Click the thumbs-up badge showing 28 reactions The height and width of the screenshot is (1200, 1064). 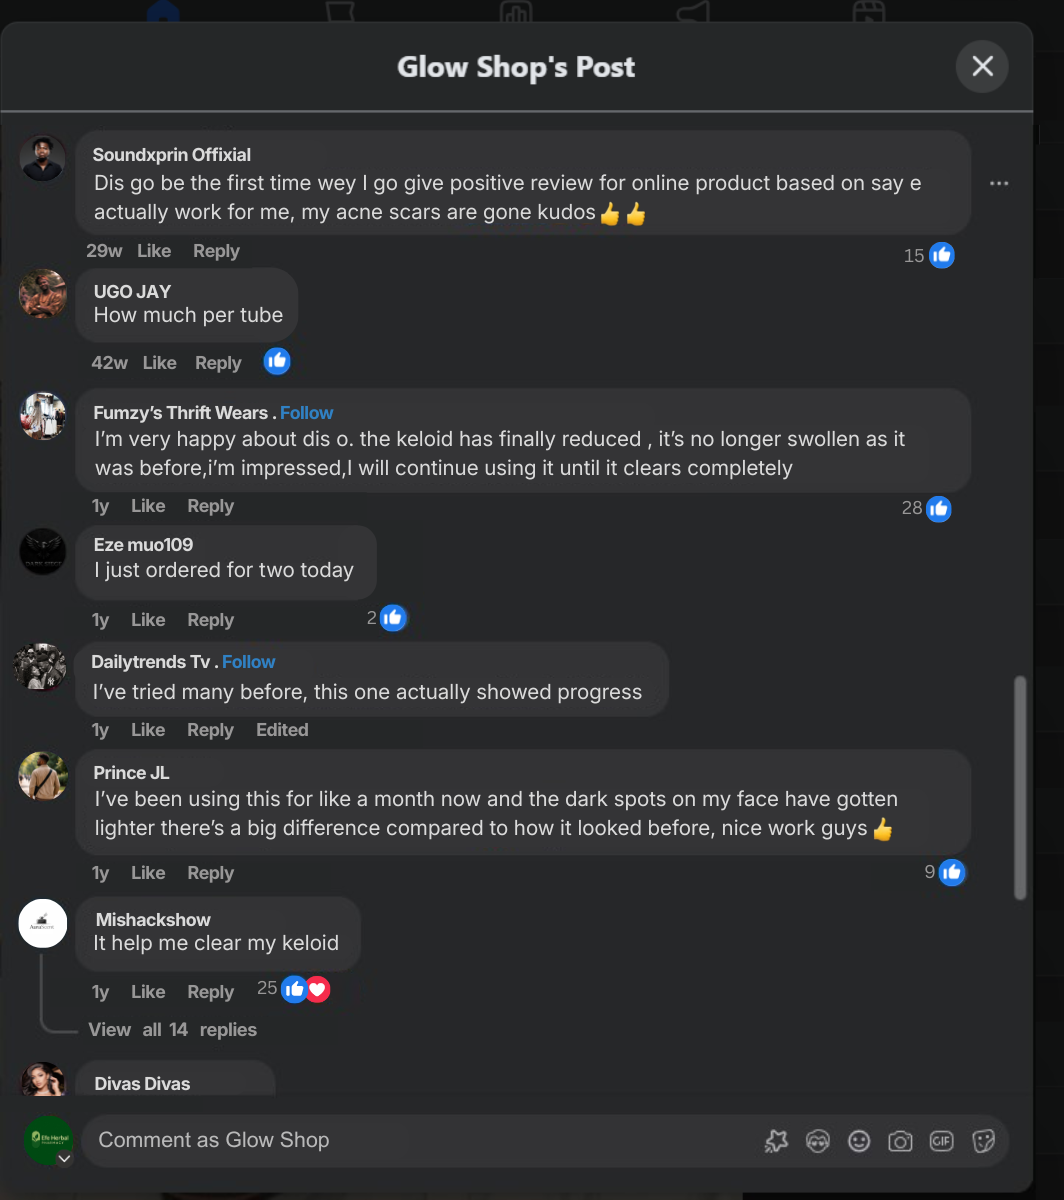pos(939,508)
